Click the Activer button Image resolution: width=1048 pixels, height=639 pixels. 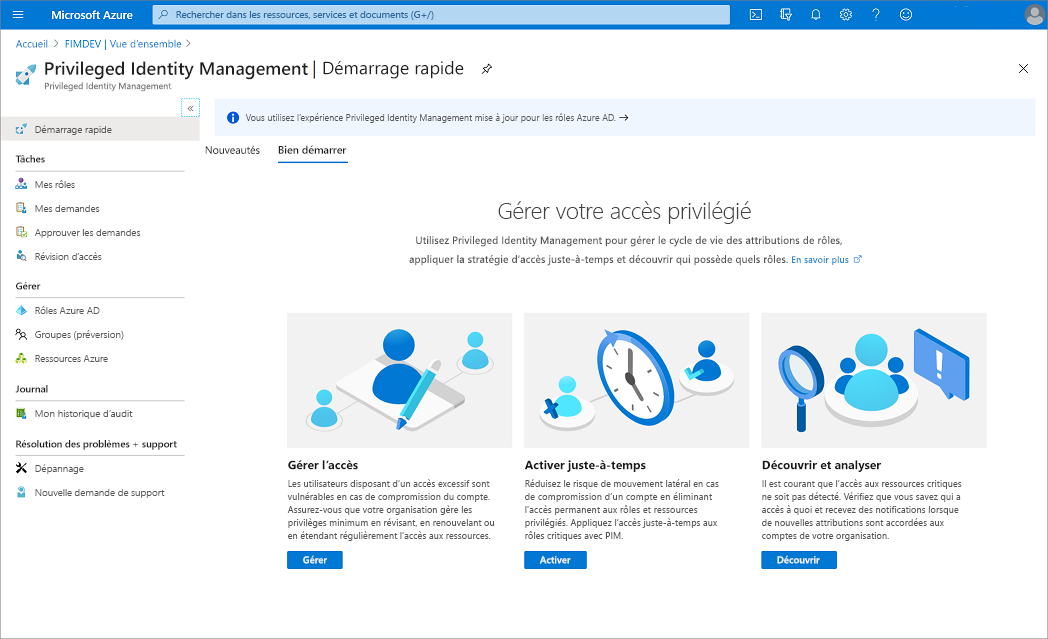click(x=555, y=560)
